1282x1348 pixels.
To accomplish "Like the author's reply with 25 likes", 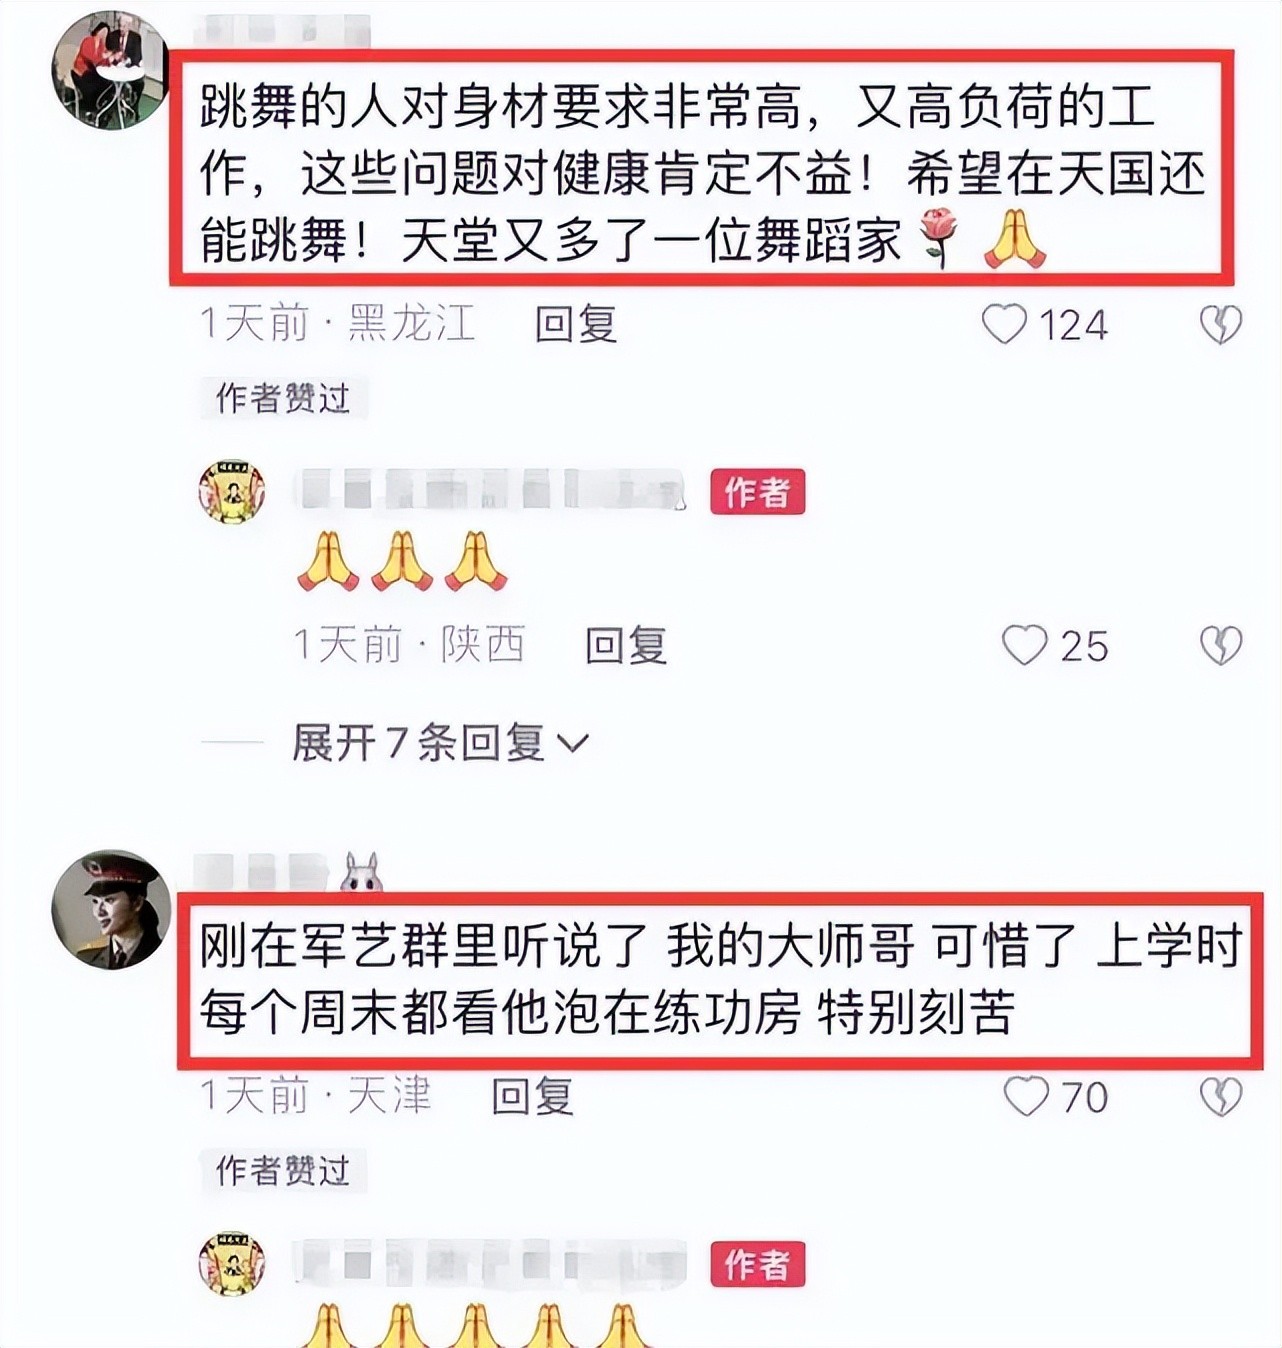I will coord(1025,645).
